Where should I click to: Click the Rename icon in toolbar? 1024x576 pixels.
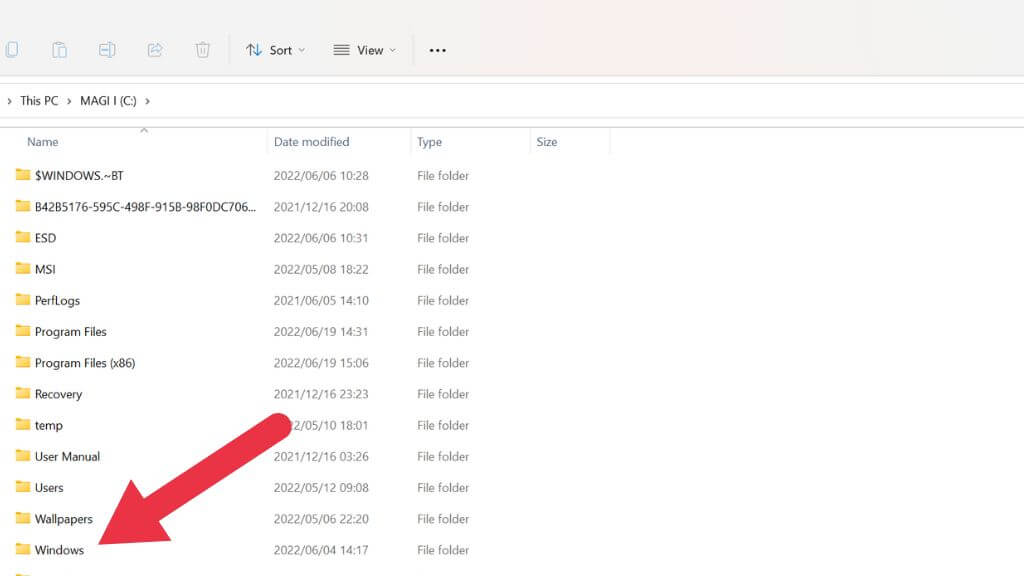point(107,50)
